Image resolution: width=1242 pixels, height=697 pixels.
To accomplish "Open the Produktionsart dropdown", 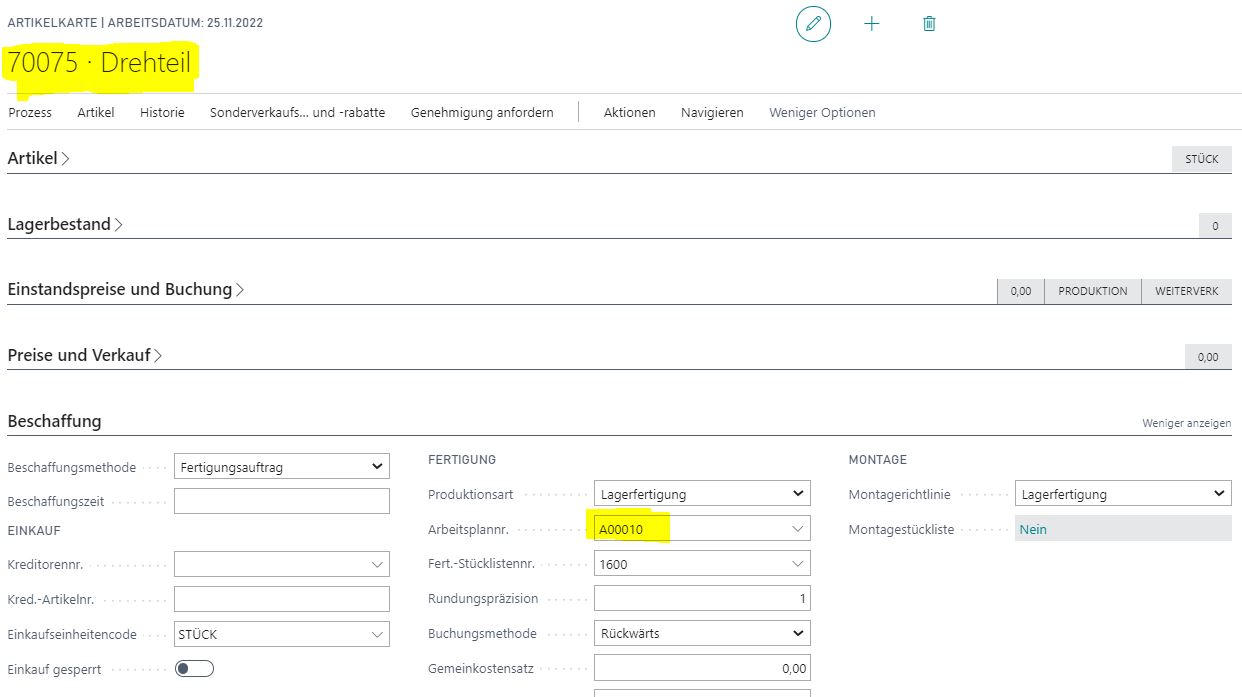I will tap(702, 493).
